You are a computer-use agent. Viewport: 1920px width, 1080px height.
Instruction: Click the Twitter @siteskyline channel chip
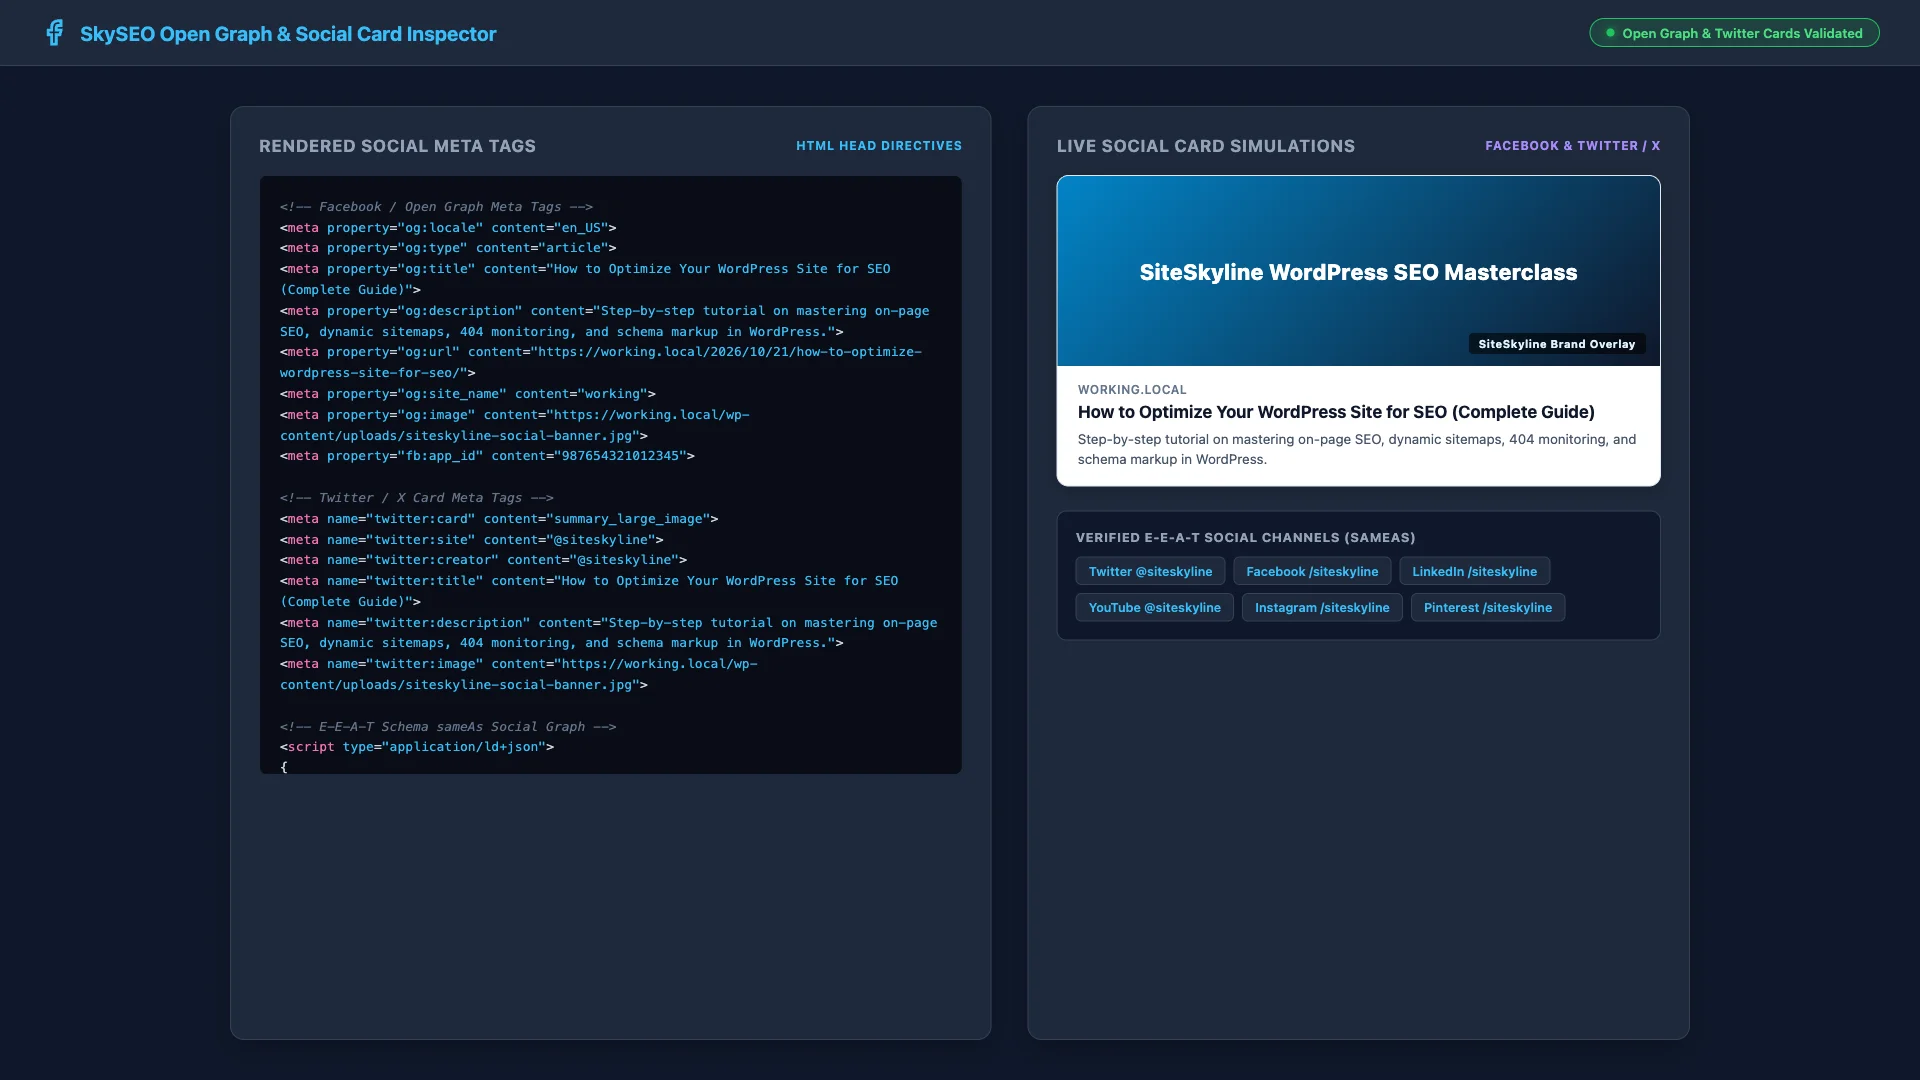click(x=1150, y=571)
